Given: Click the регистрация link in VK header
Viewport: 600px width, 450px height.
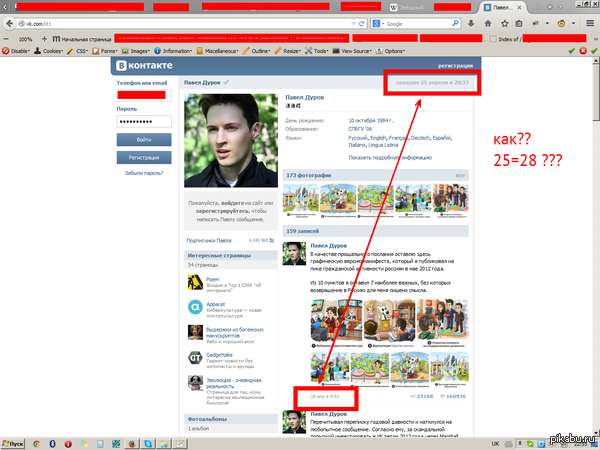Looking at the screenshot, I should point(455,66).
